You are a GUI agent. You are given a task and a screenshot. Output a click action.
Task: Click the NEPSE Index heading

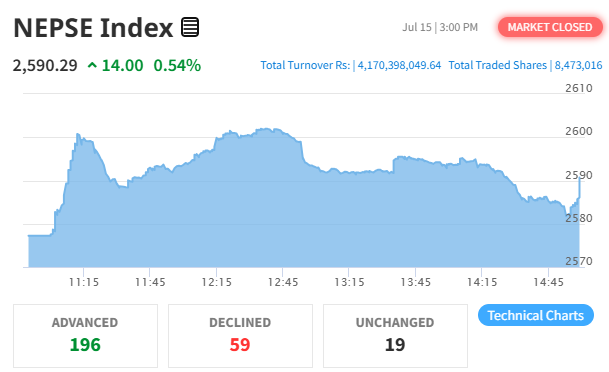point(93,28)
